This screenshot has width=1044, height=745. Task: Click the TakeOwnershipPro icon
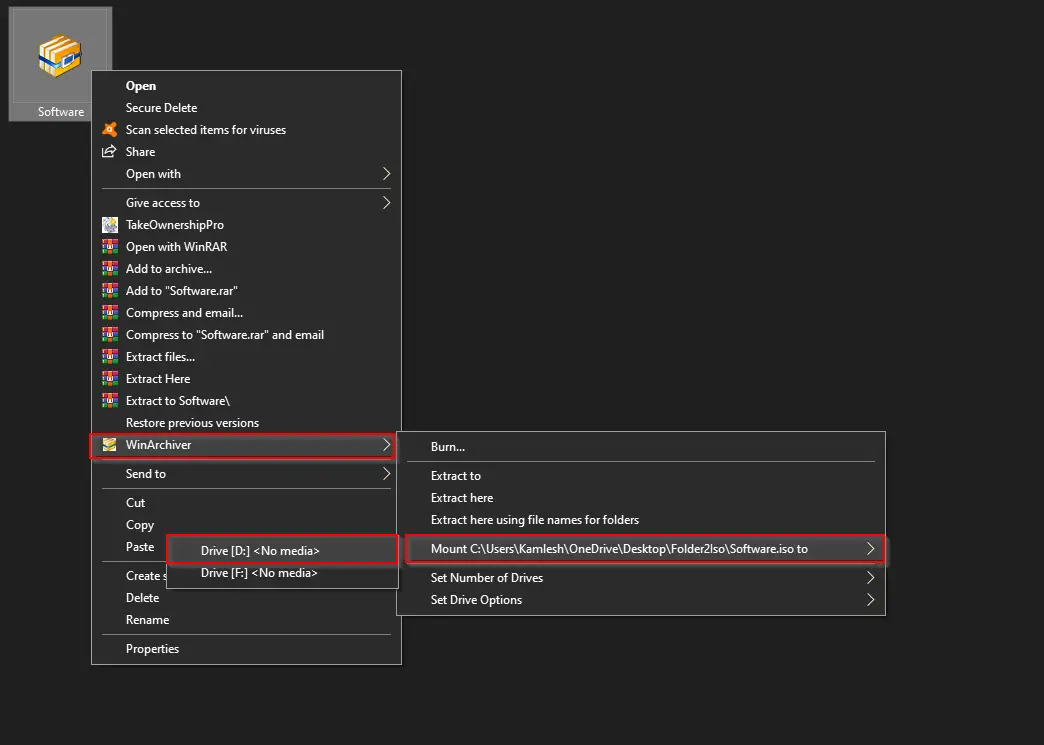click(x=109, y=224)
